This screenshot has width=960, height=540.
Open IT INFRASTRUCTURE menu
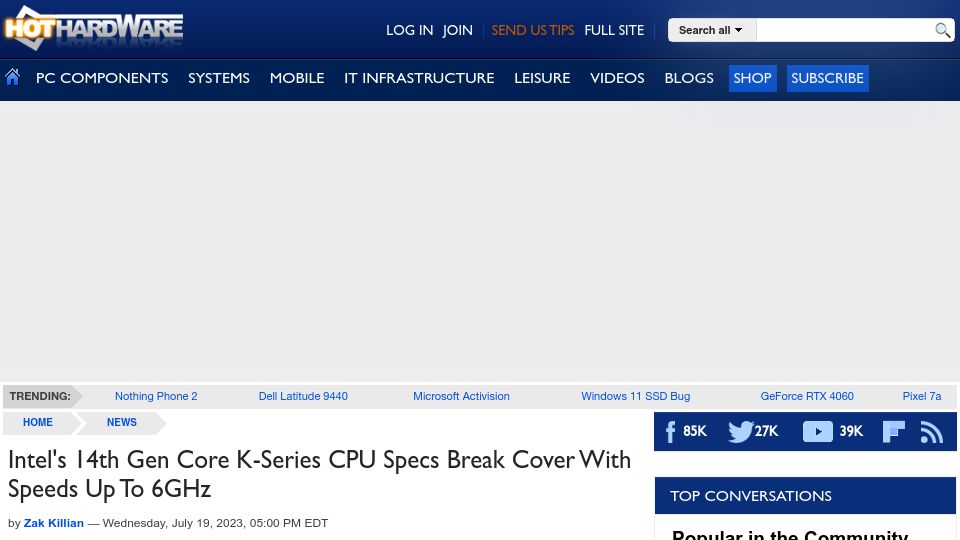[419, 78]
